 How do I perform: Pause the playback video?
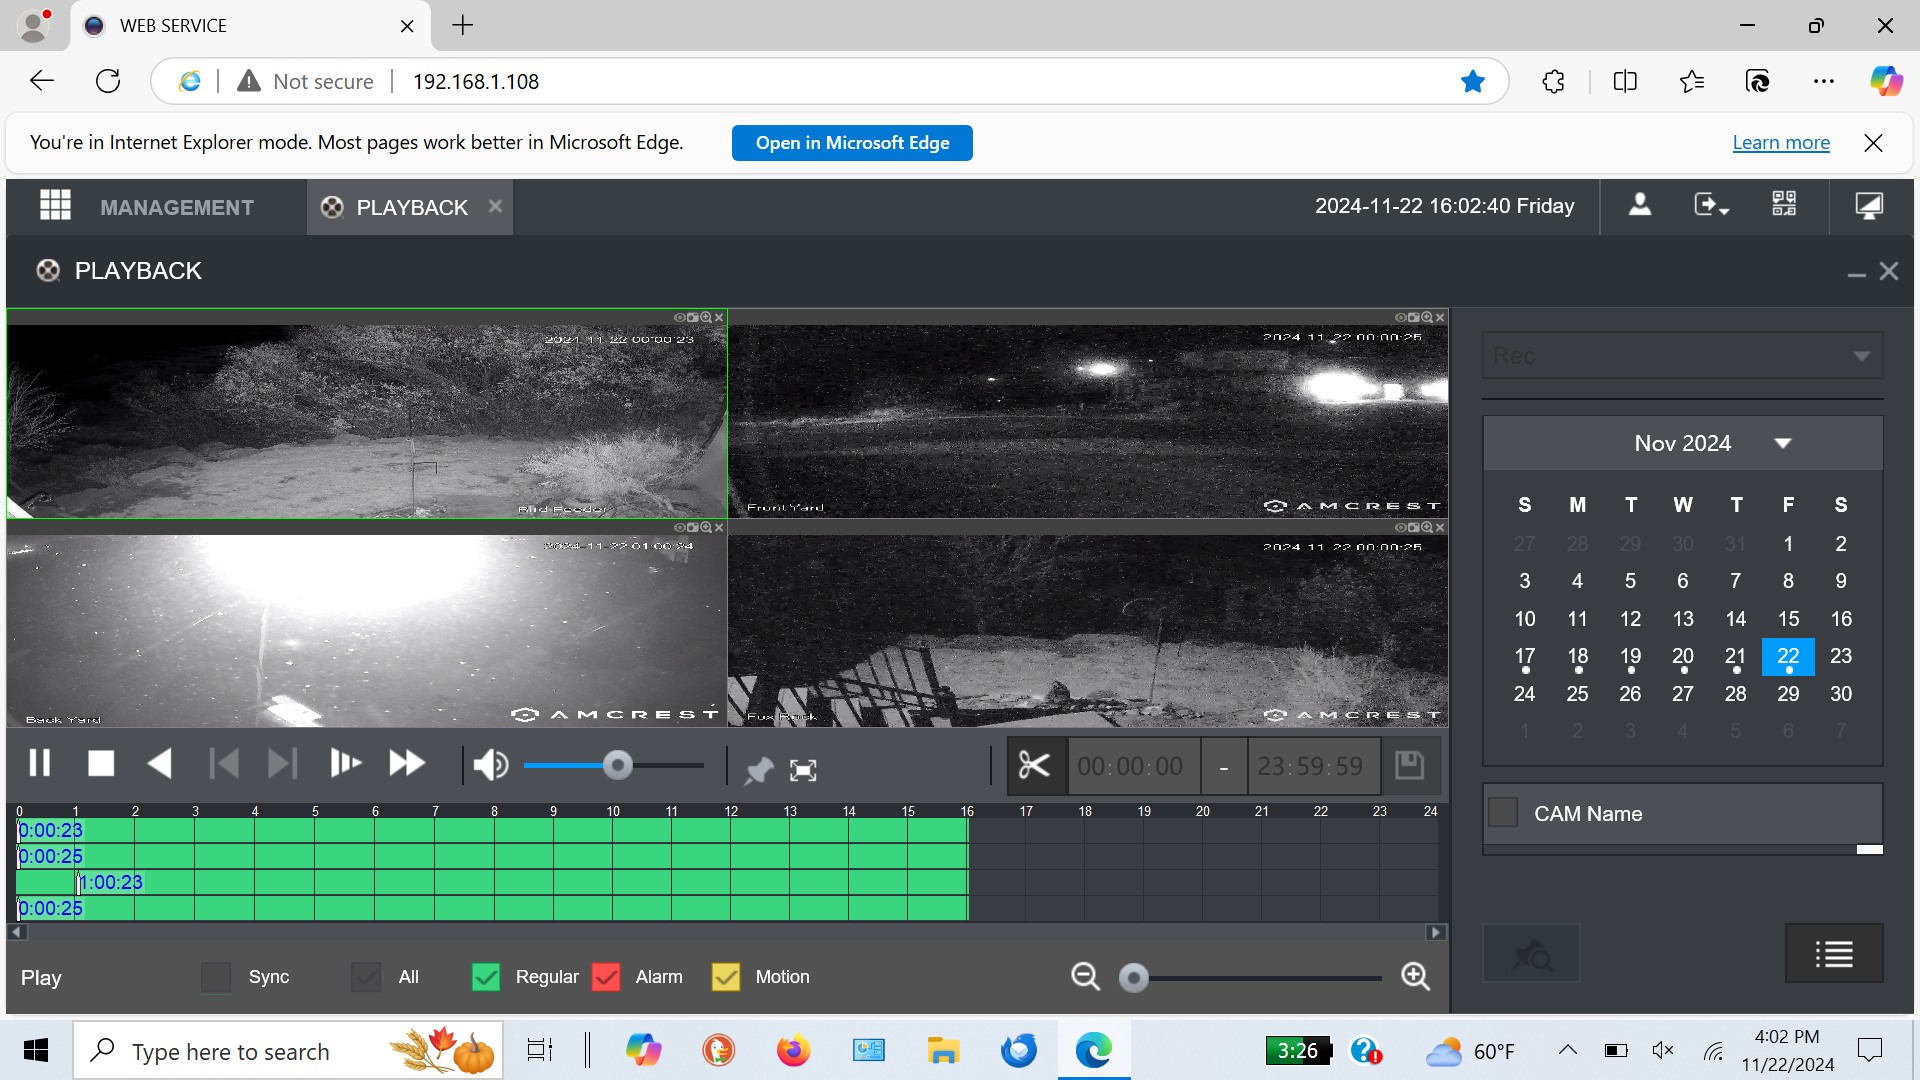(40, 765)
